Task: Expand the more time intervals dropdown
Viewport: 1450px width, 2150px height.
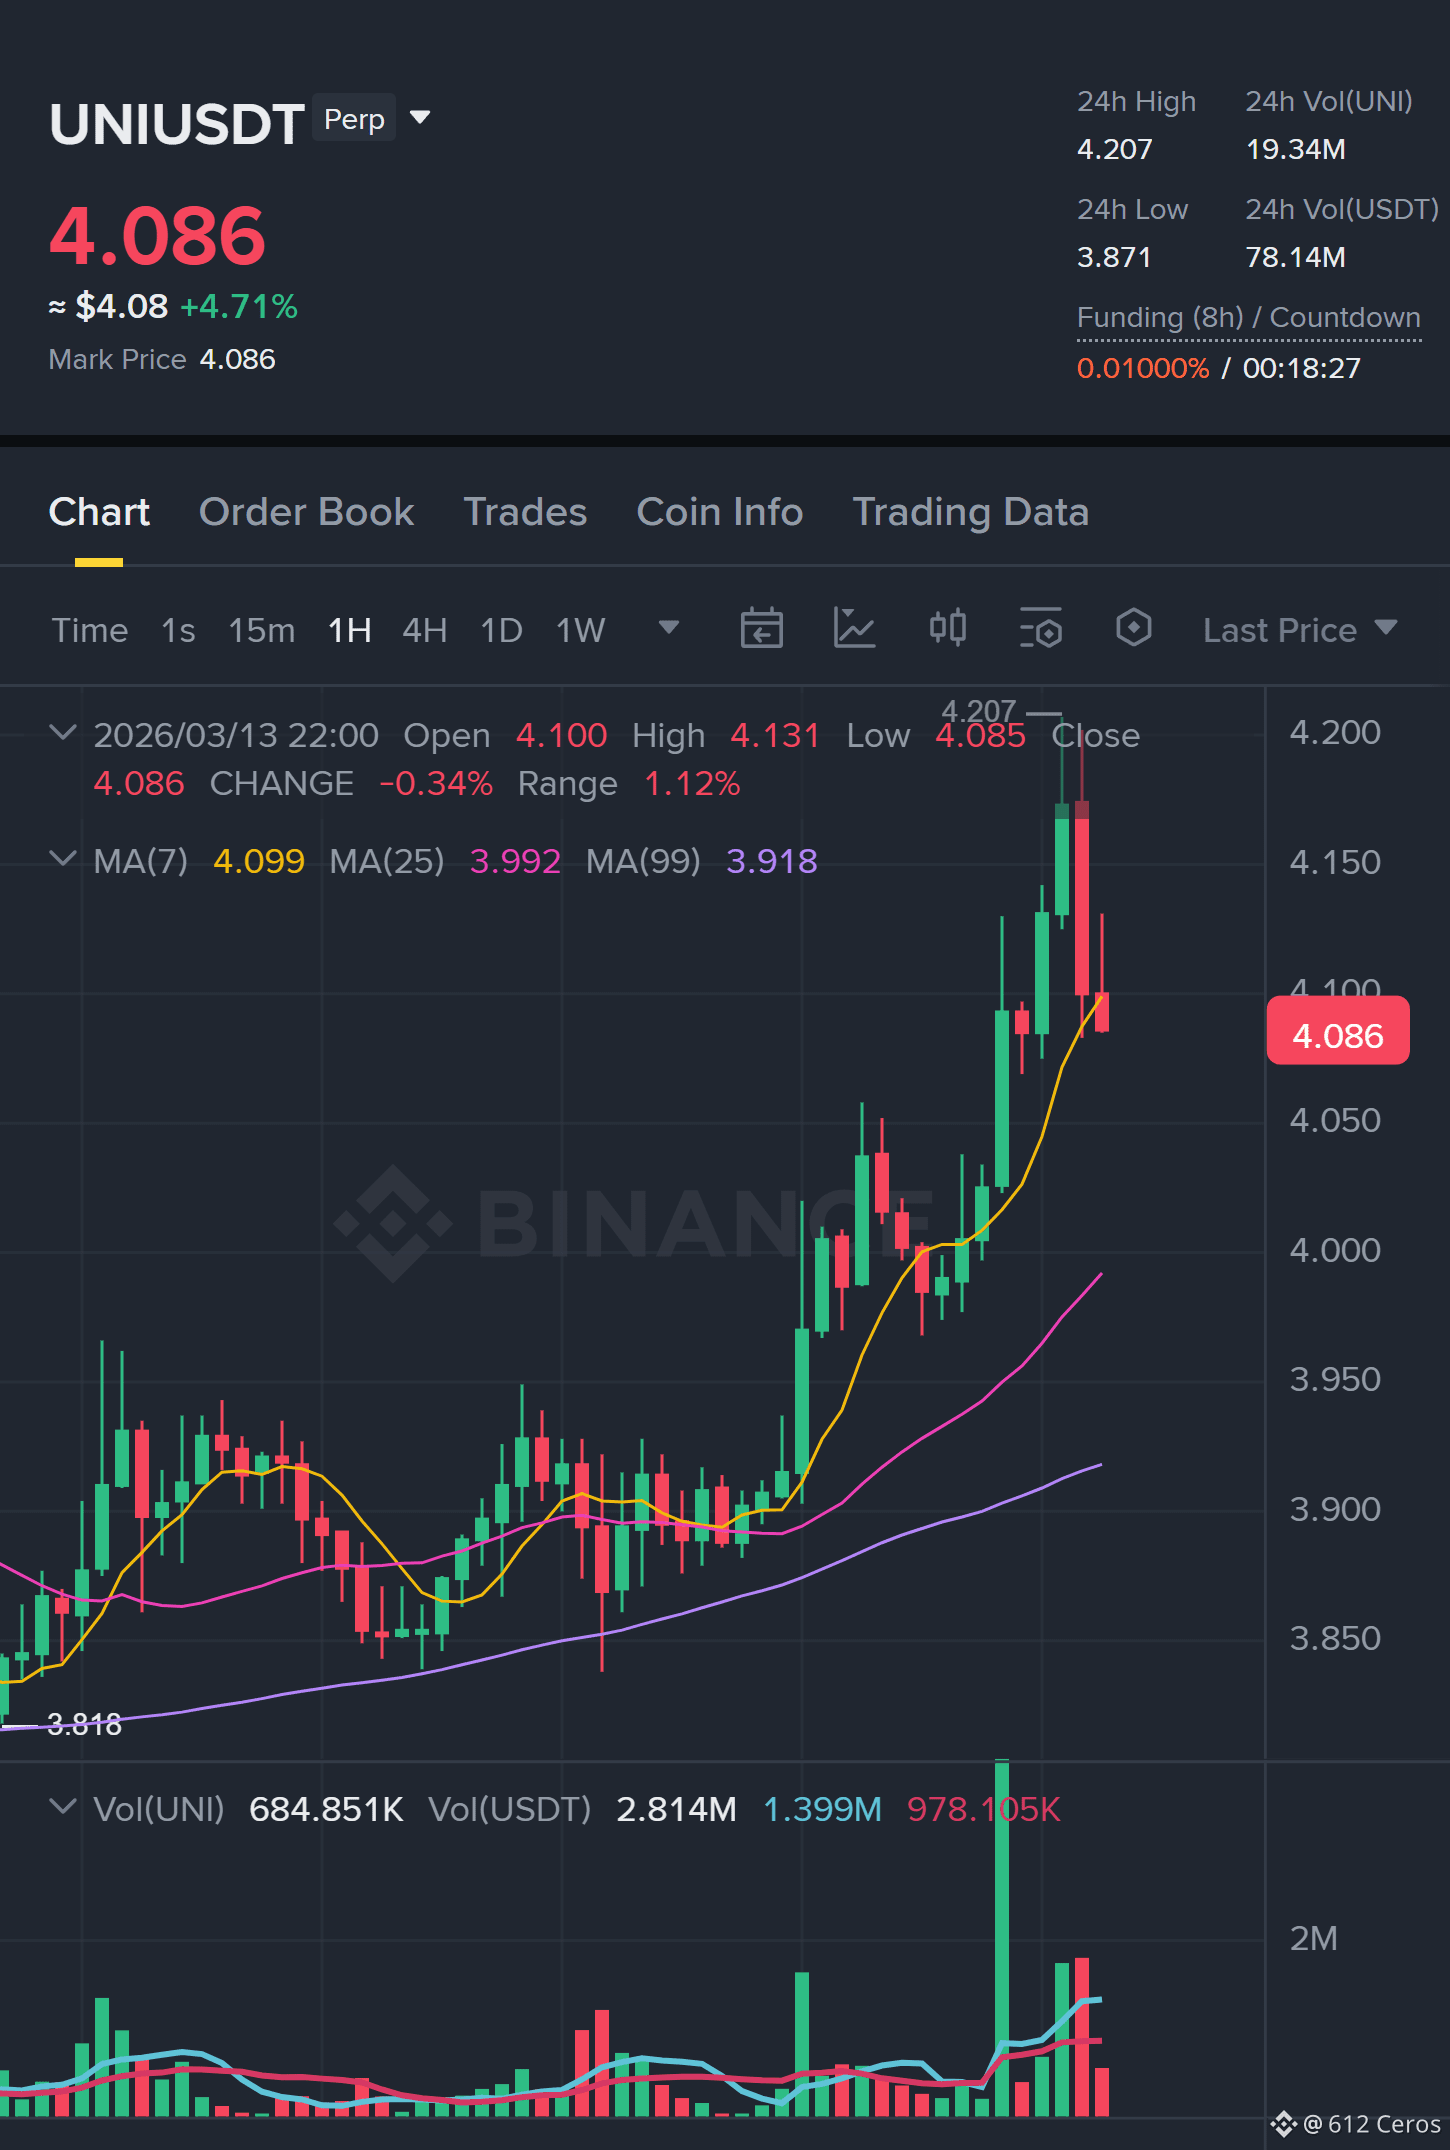Action: [668, 628]
